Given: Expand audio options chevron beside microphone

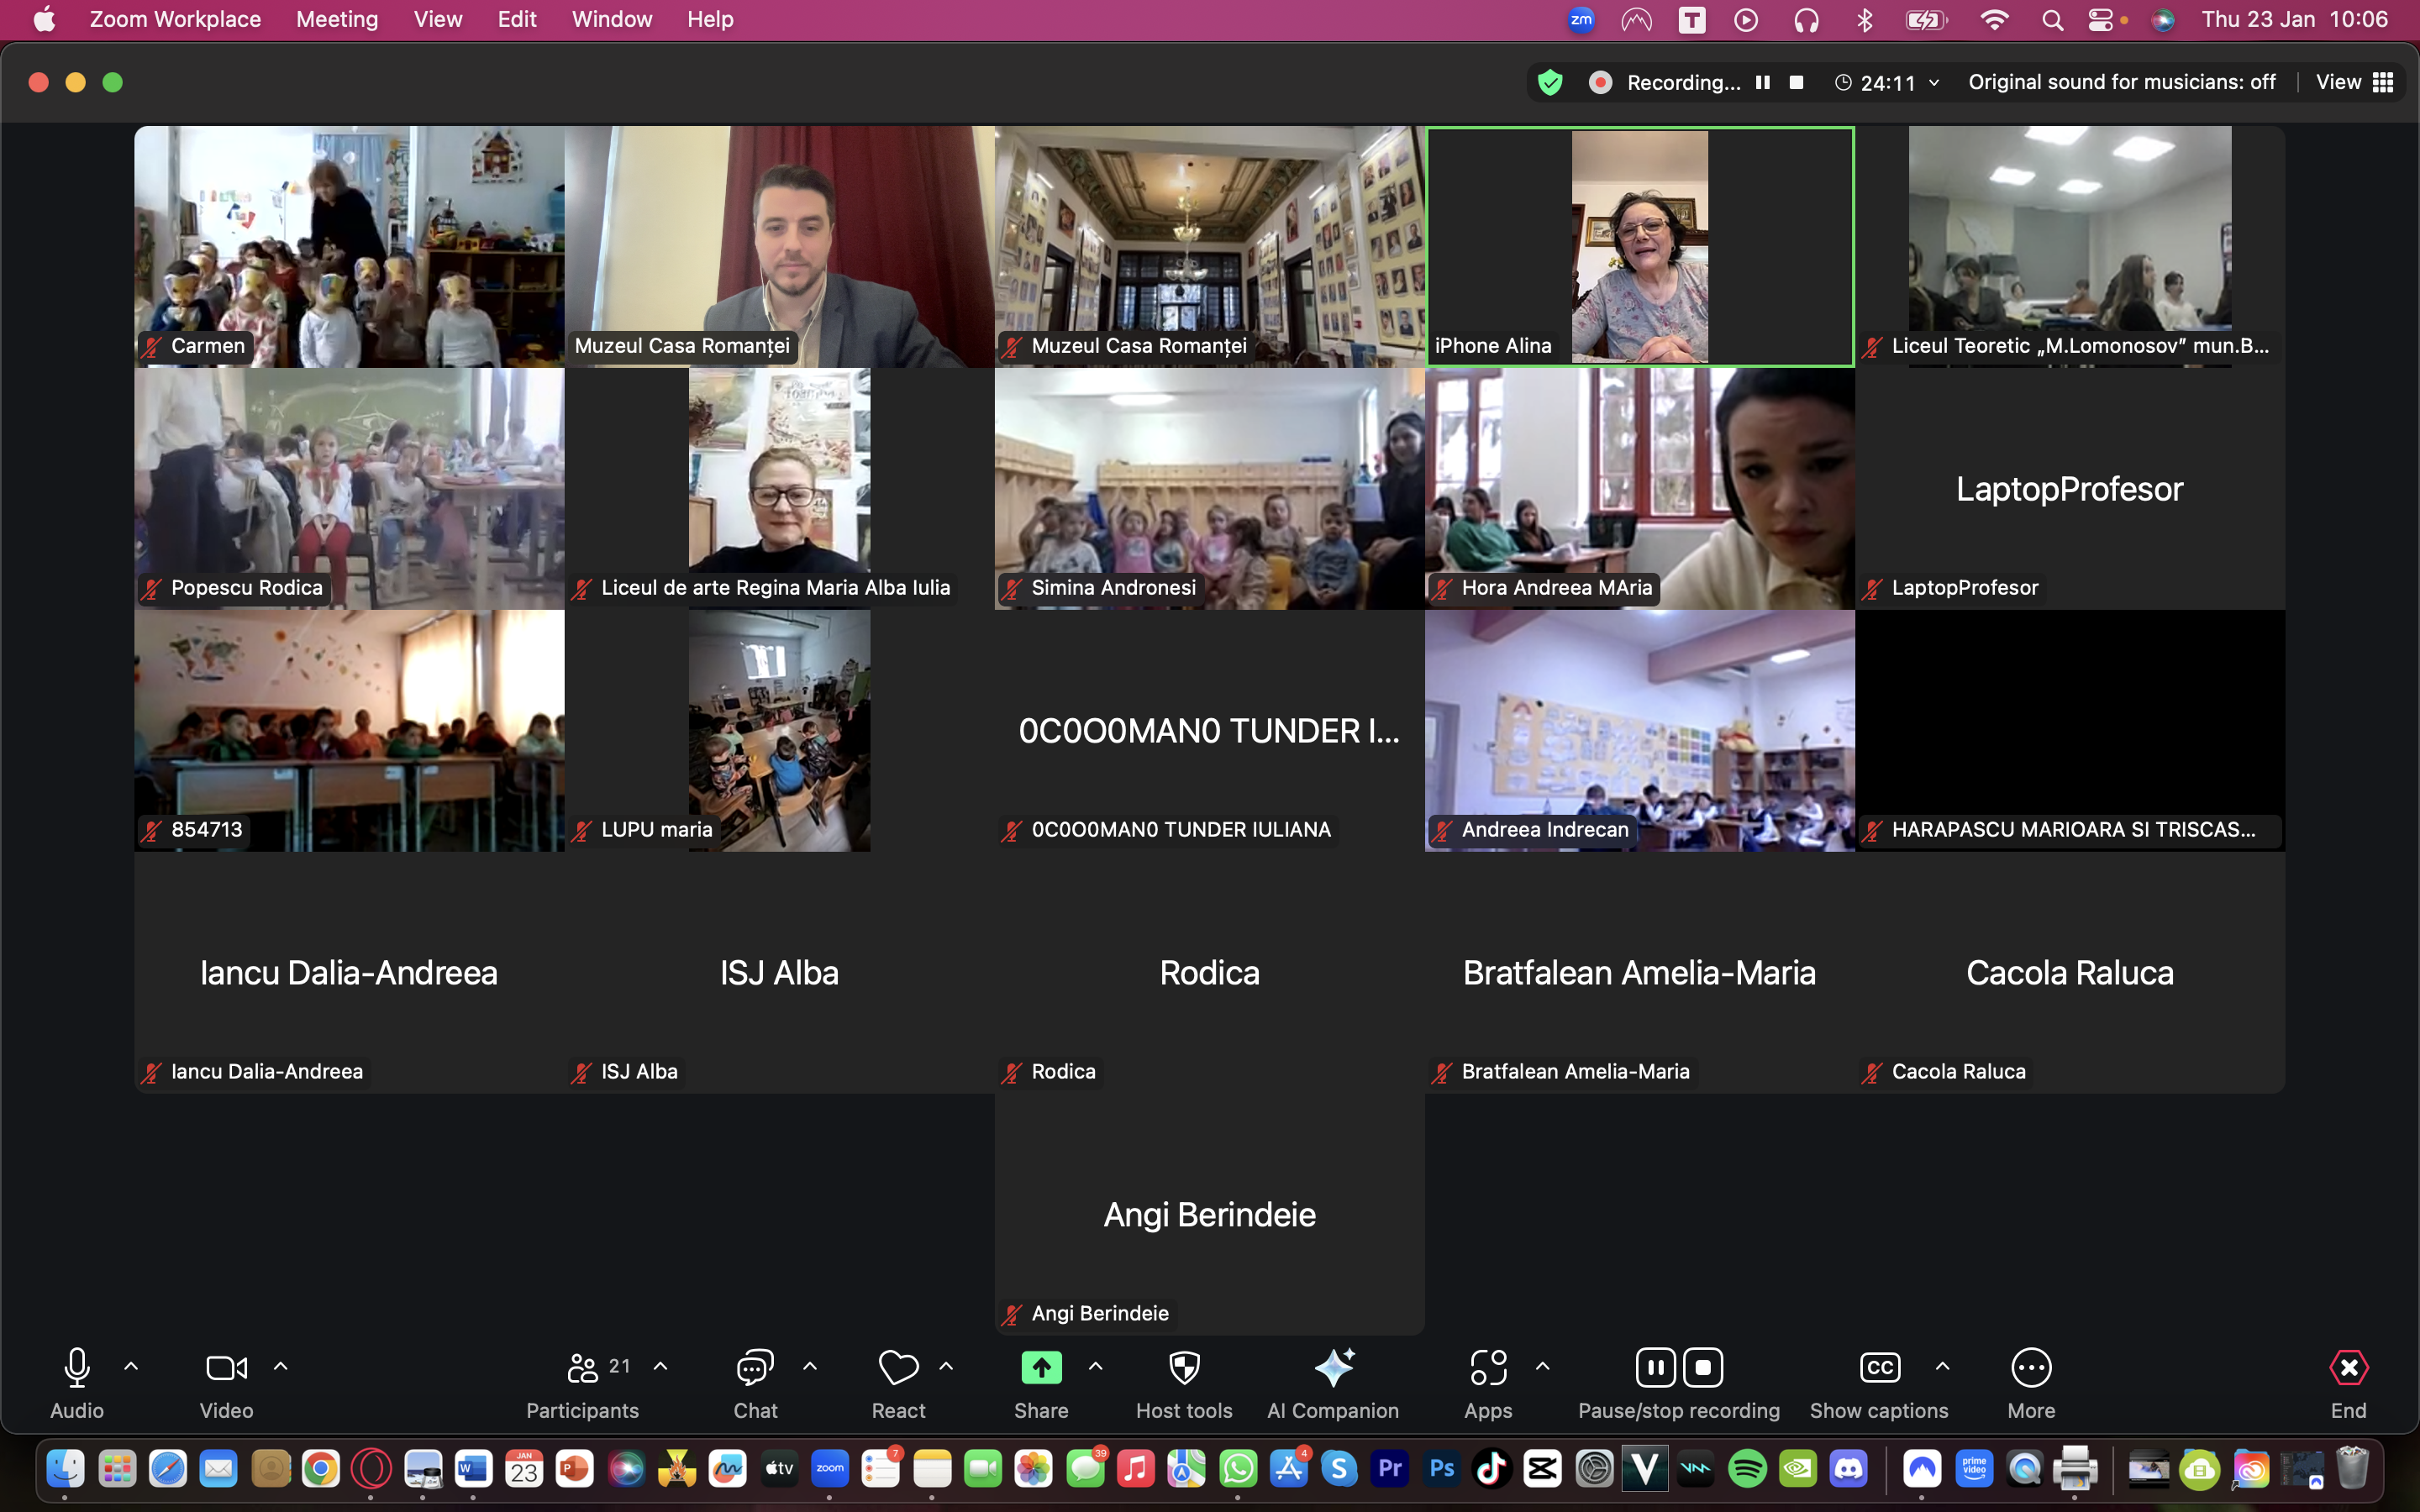Looking at the screenshot, I should tap(131, 1366).
